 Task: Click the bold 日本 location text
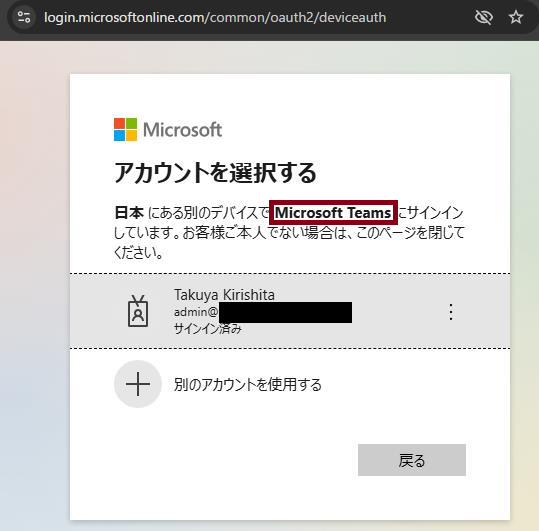click(129, 212)
